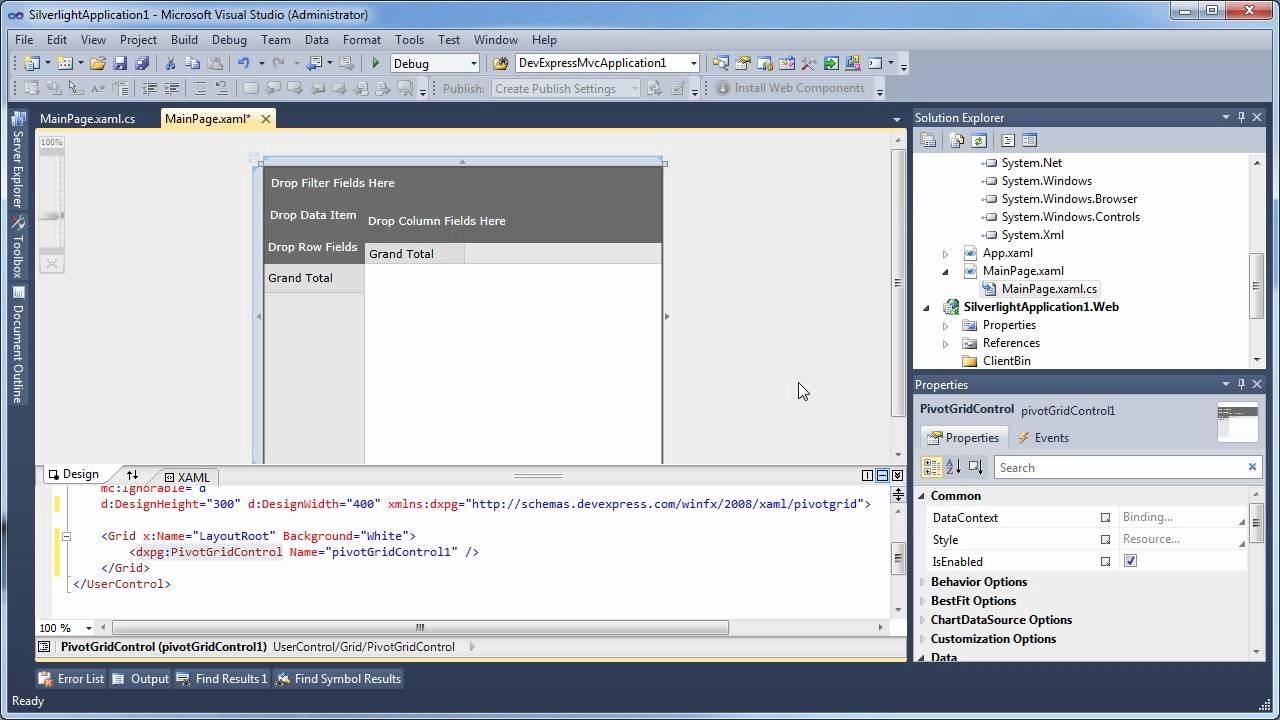Click Show All Files icon in Solution Explorer
The width and height of the screenshot is (1280, 720).
[x=957, y=141]
